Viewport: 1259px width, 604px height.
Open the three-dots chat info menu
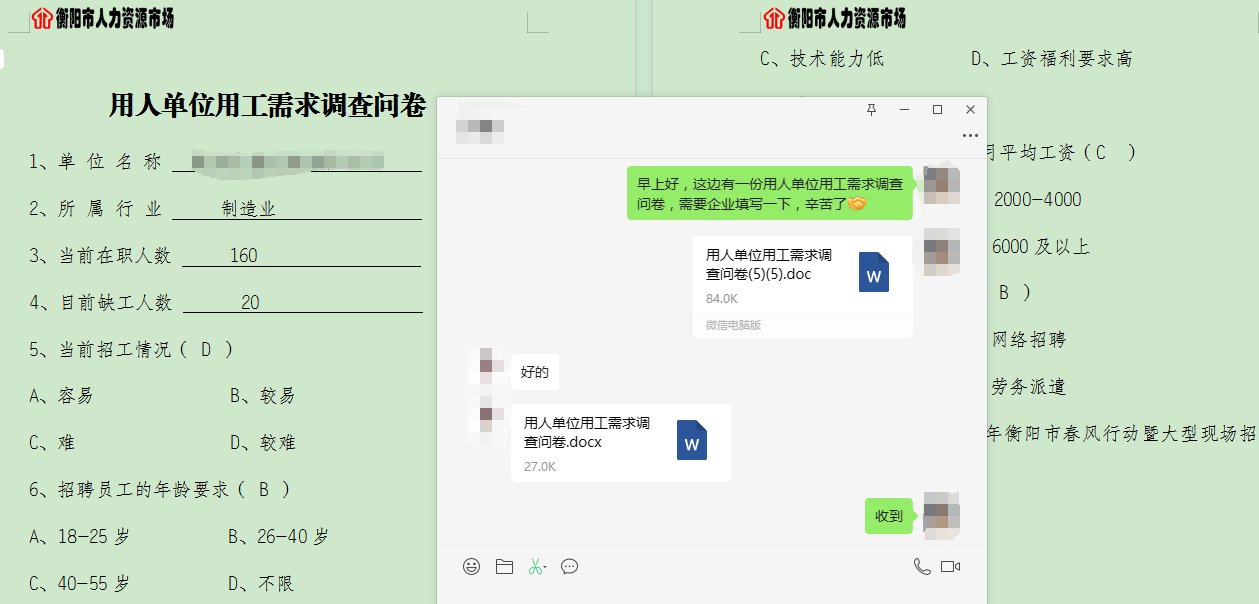click(970, 135)
